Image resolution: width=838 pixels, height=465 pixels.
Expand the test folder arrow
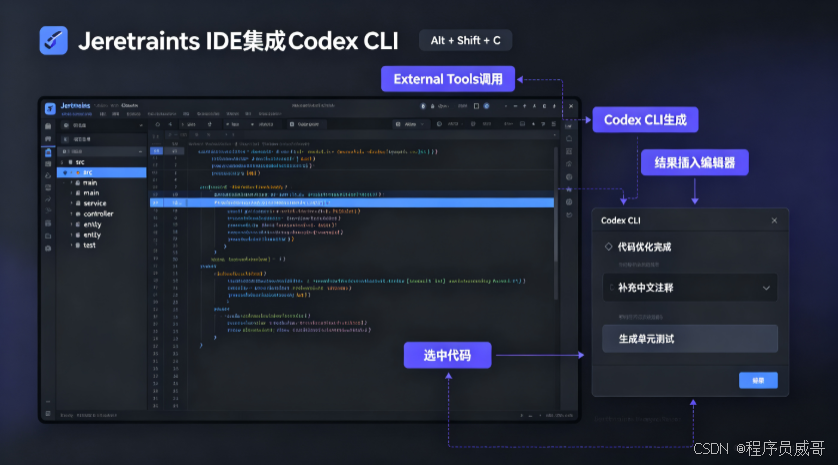click(x=71, y=245)
